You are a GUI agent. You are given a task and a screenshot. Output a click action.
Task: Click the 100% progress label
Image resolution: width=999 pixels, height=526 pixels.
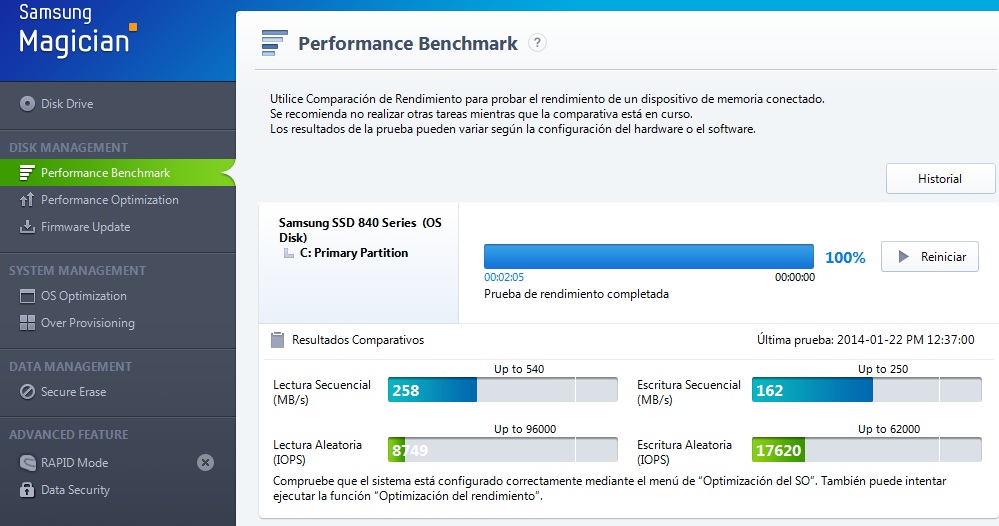(845, 257)
